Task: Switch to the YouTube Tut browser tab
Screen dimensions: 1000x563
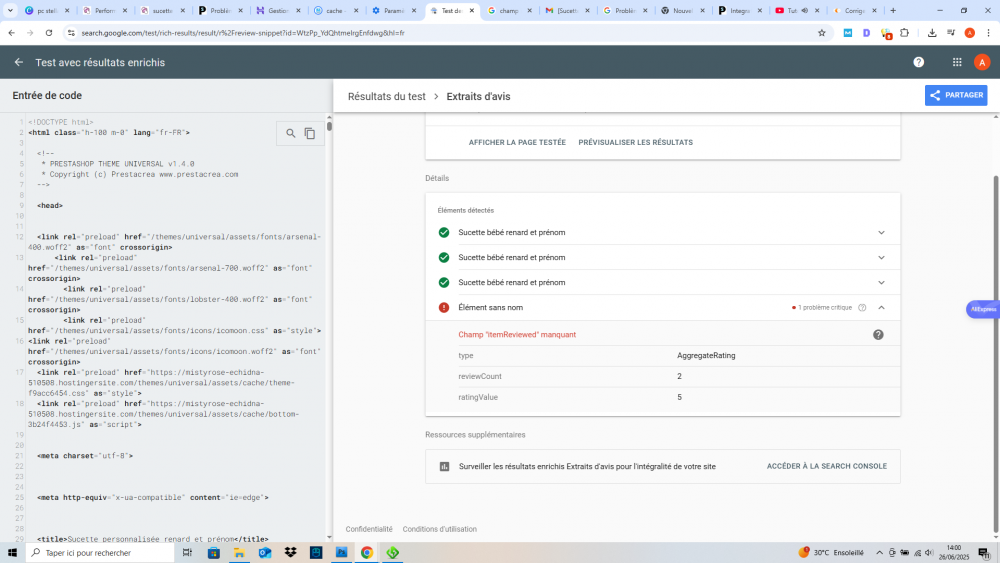Action: click(x=797, y=11)
